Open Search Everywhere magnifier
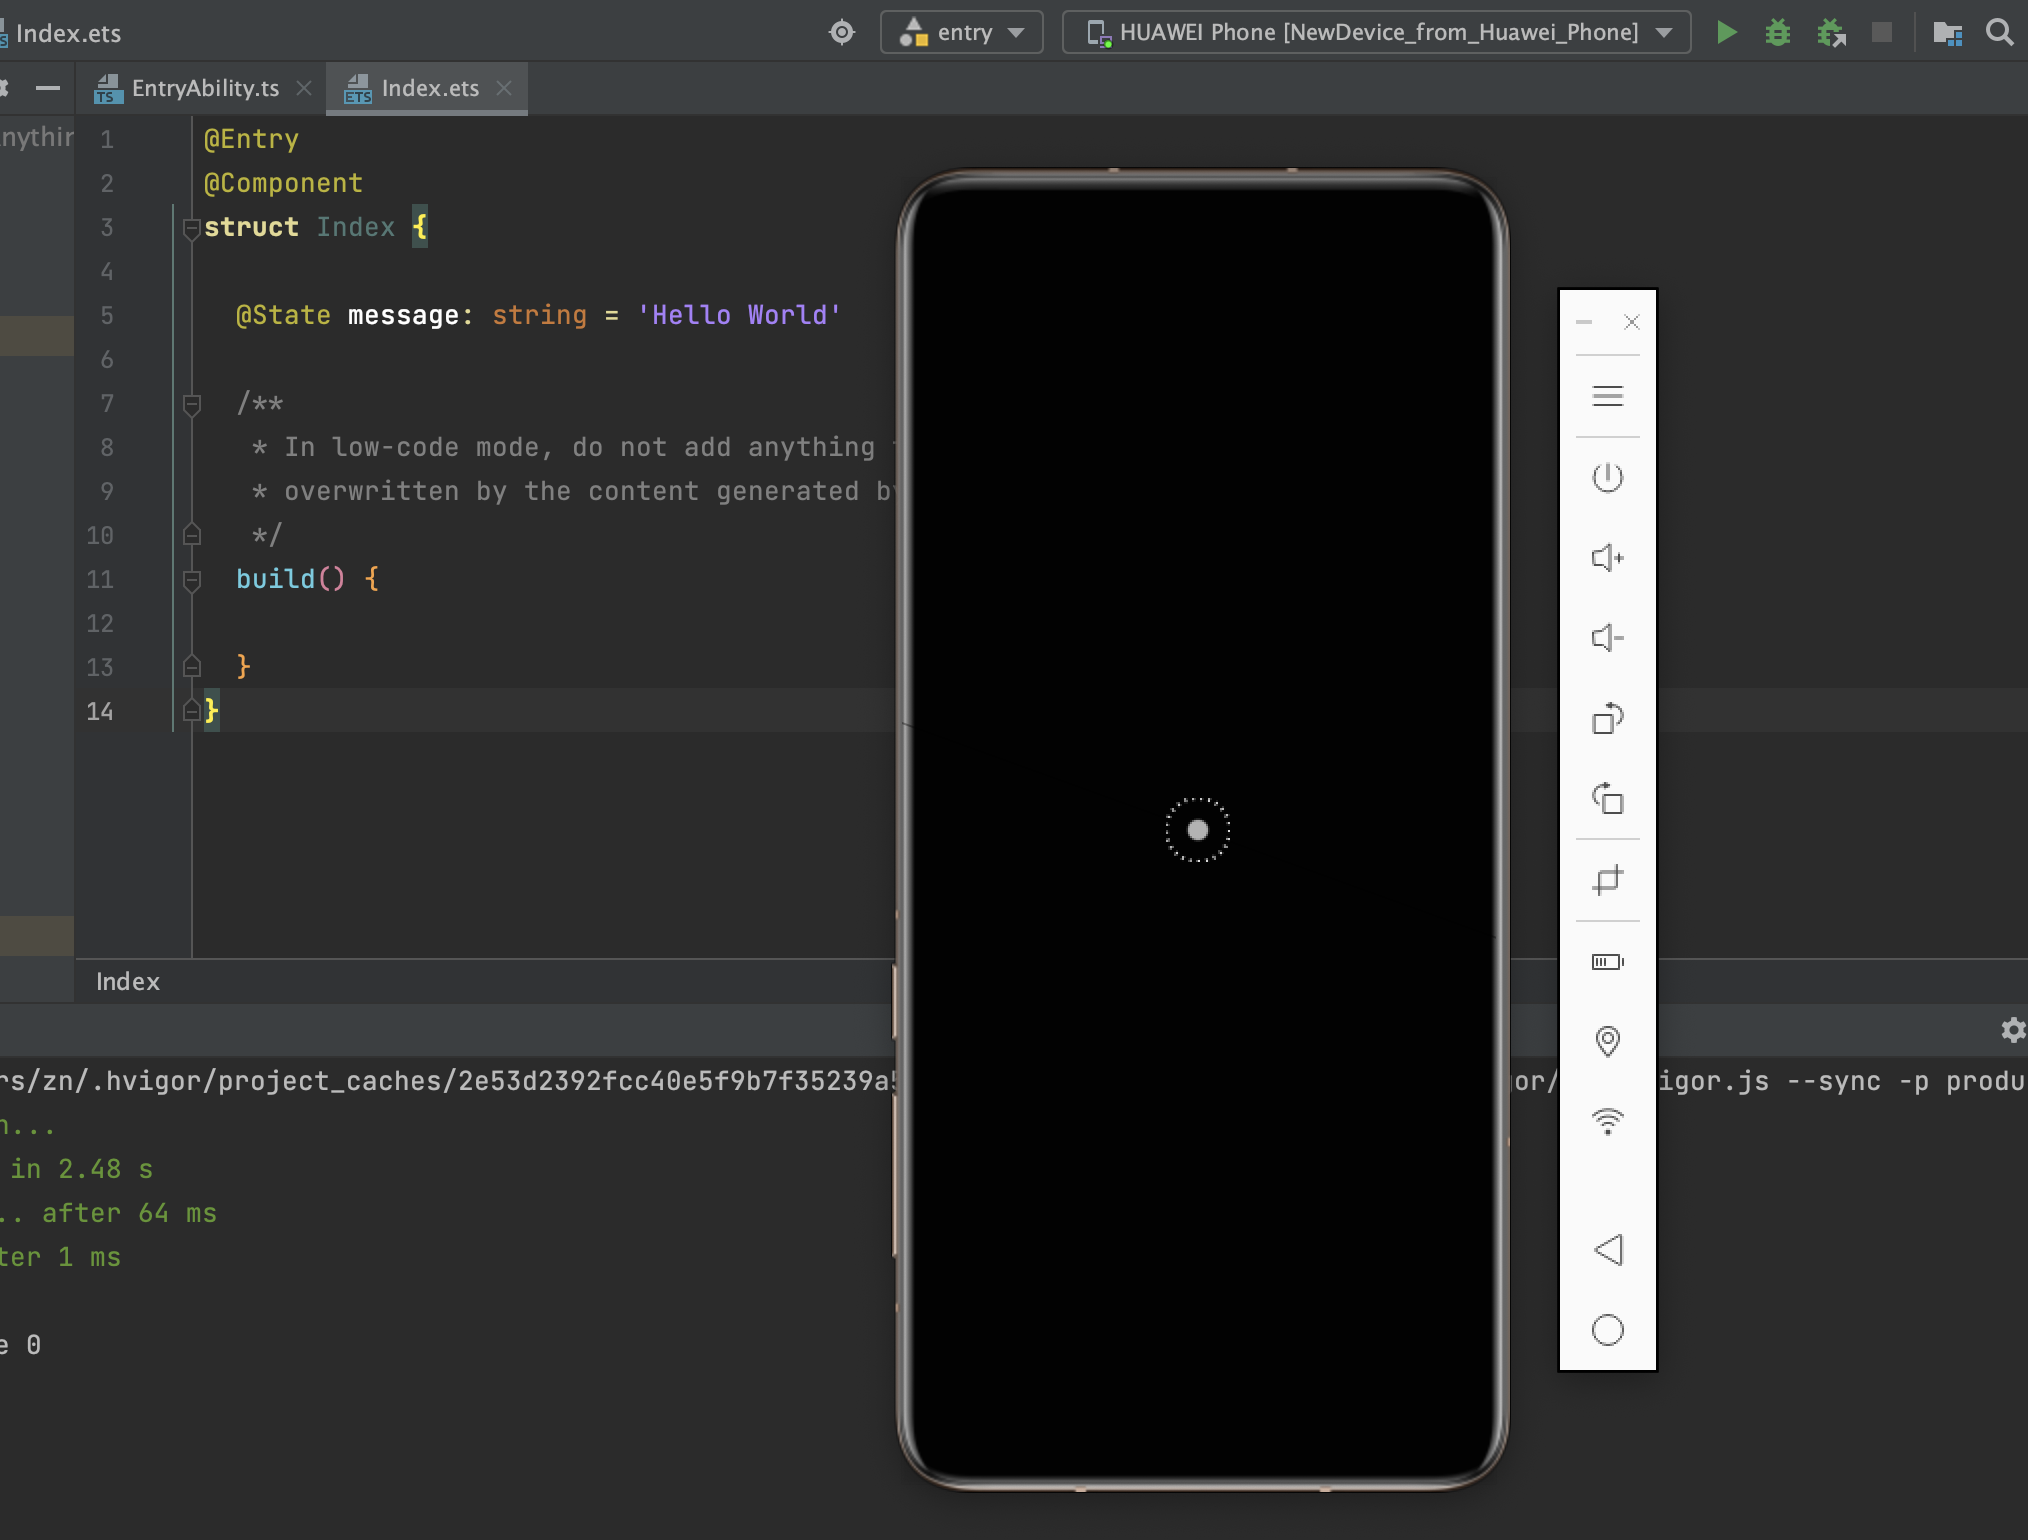 (x=1999, y=32)
